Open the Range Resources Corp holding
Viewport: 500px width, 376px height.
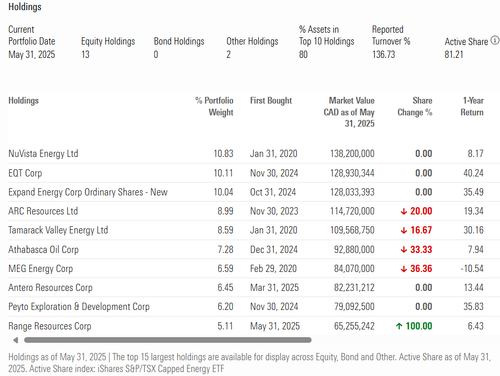50,326
